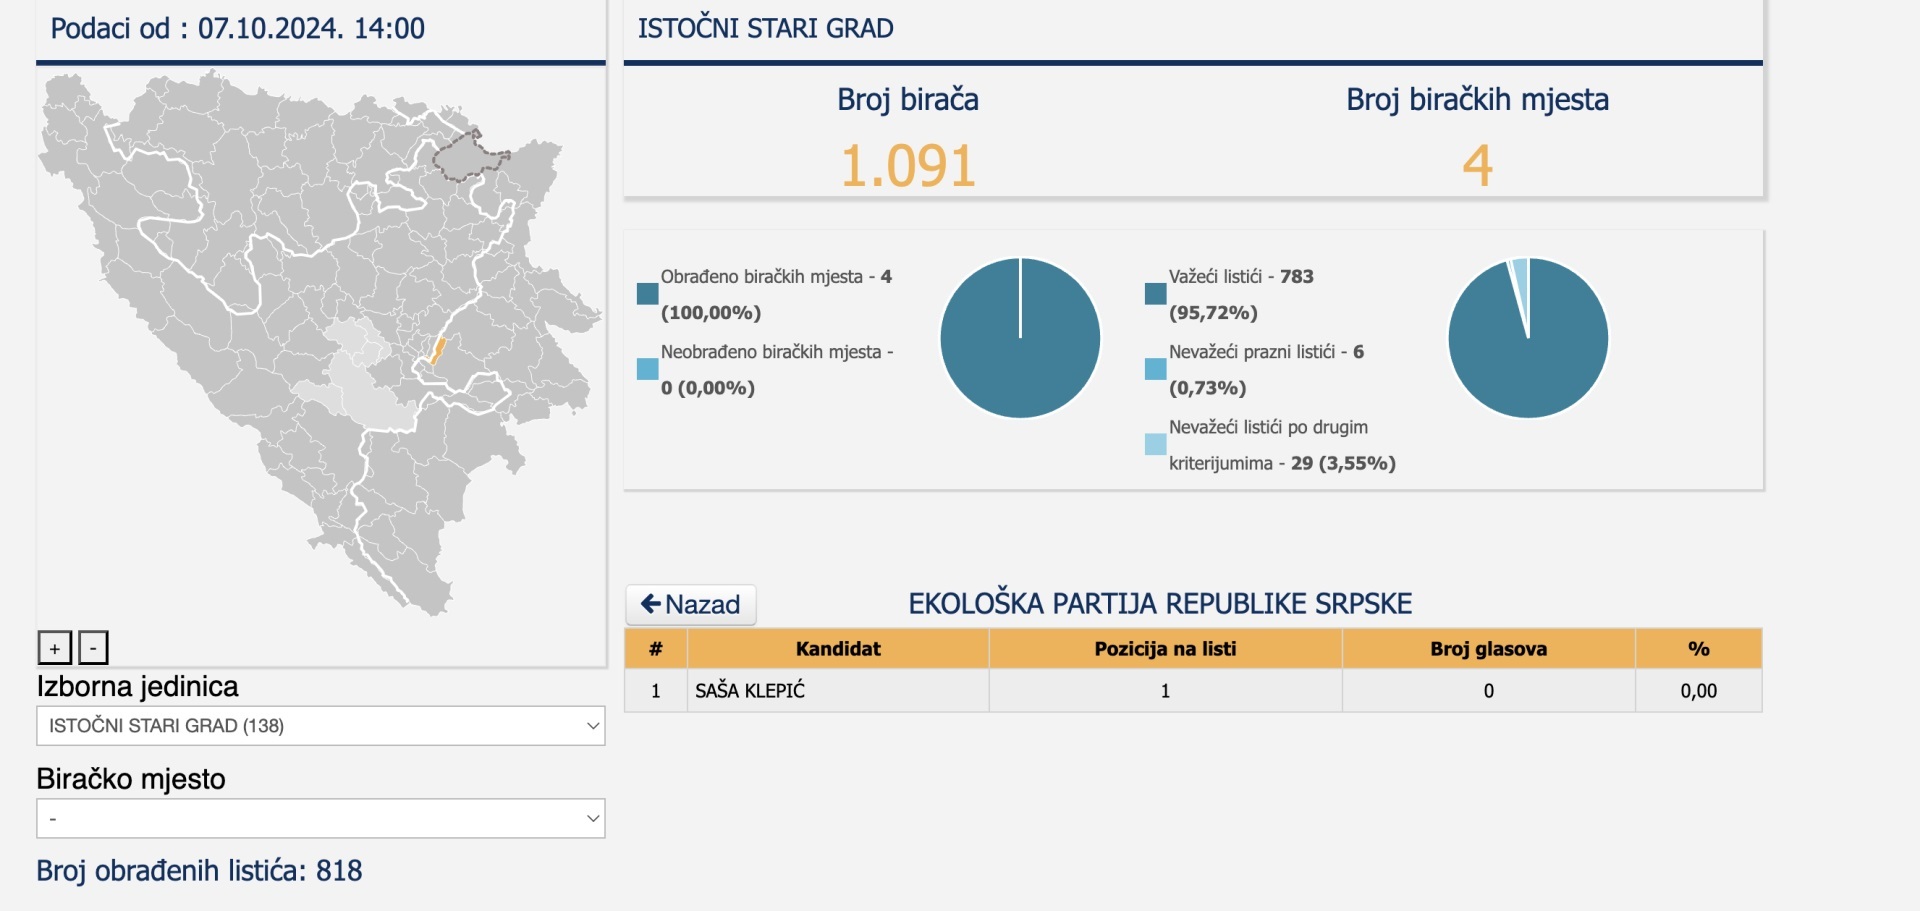Select the SAŠA KLEPIĆ candidate row
1920x911 pixels.
click(x=750, y=691)
